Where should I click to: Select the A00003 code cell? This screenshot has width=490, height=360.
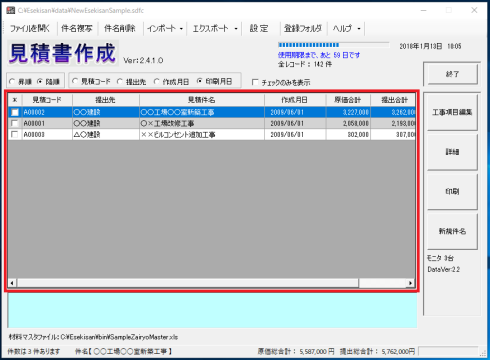coord(47,134)
